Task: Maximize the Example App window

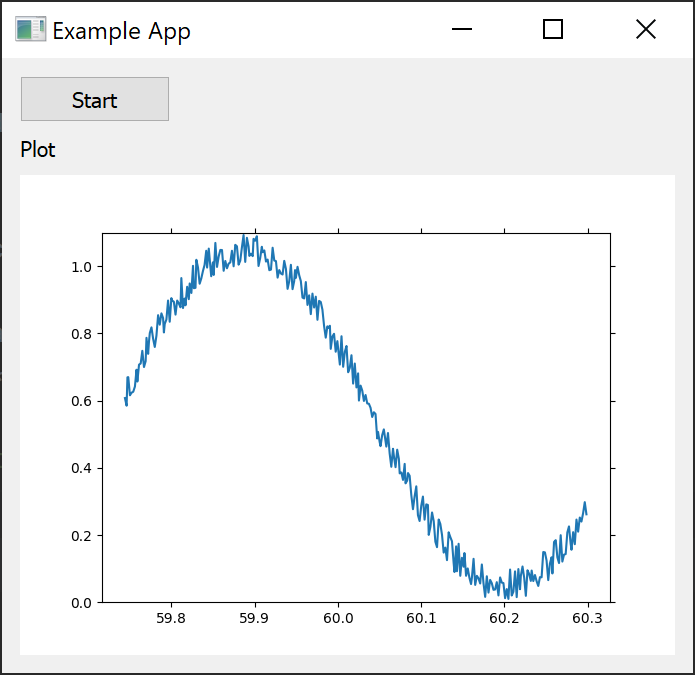Action: 553,29
